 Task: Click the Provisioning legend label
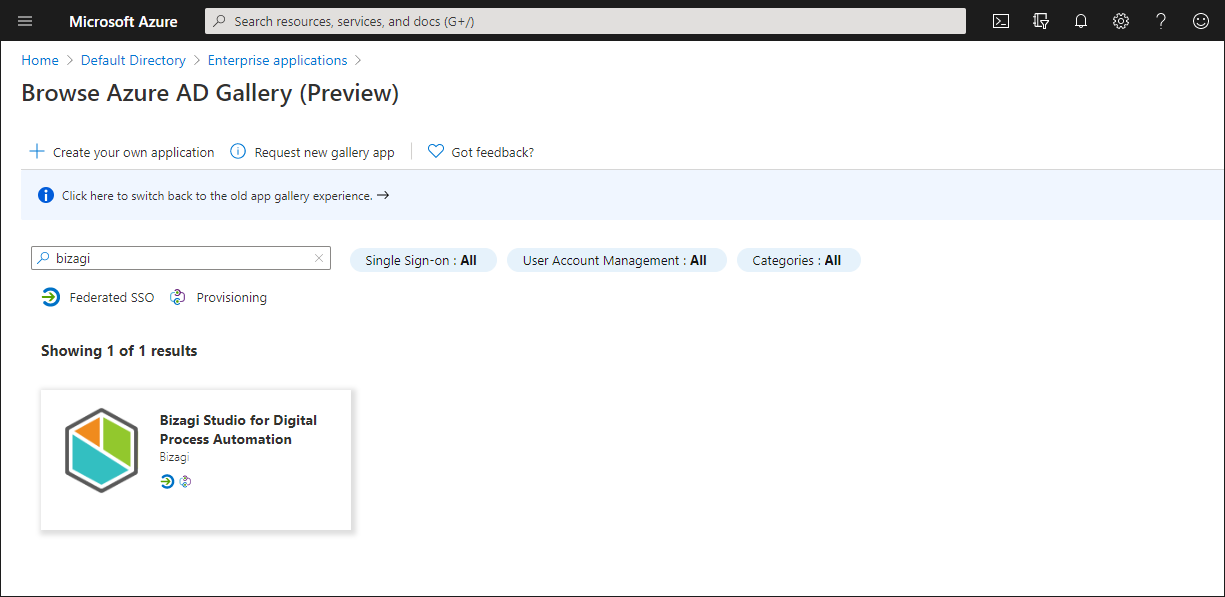[x=232, y=297]
